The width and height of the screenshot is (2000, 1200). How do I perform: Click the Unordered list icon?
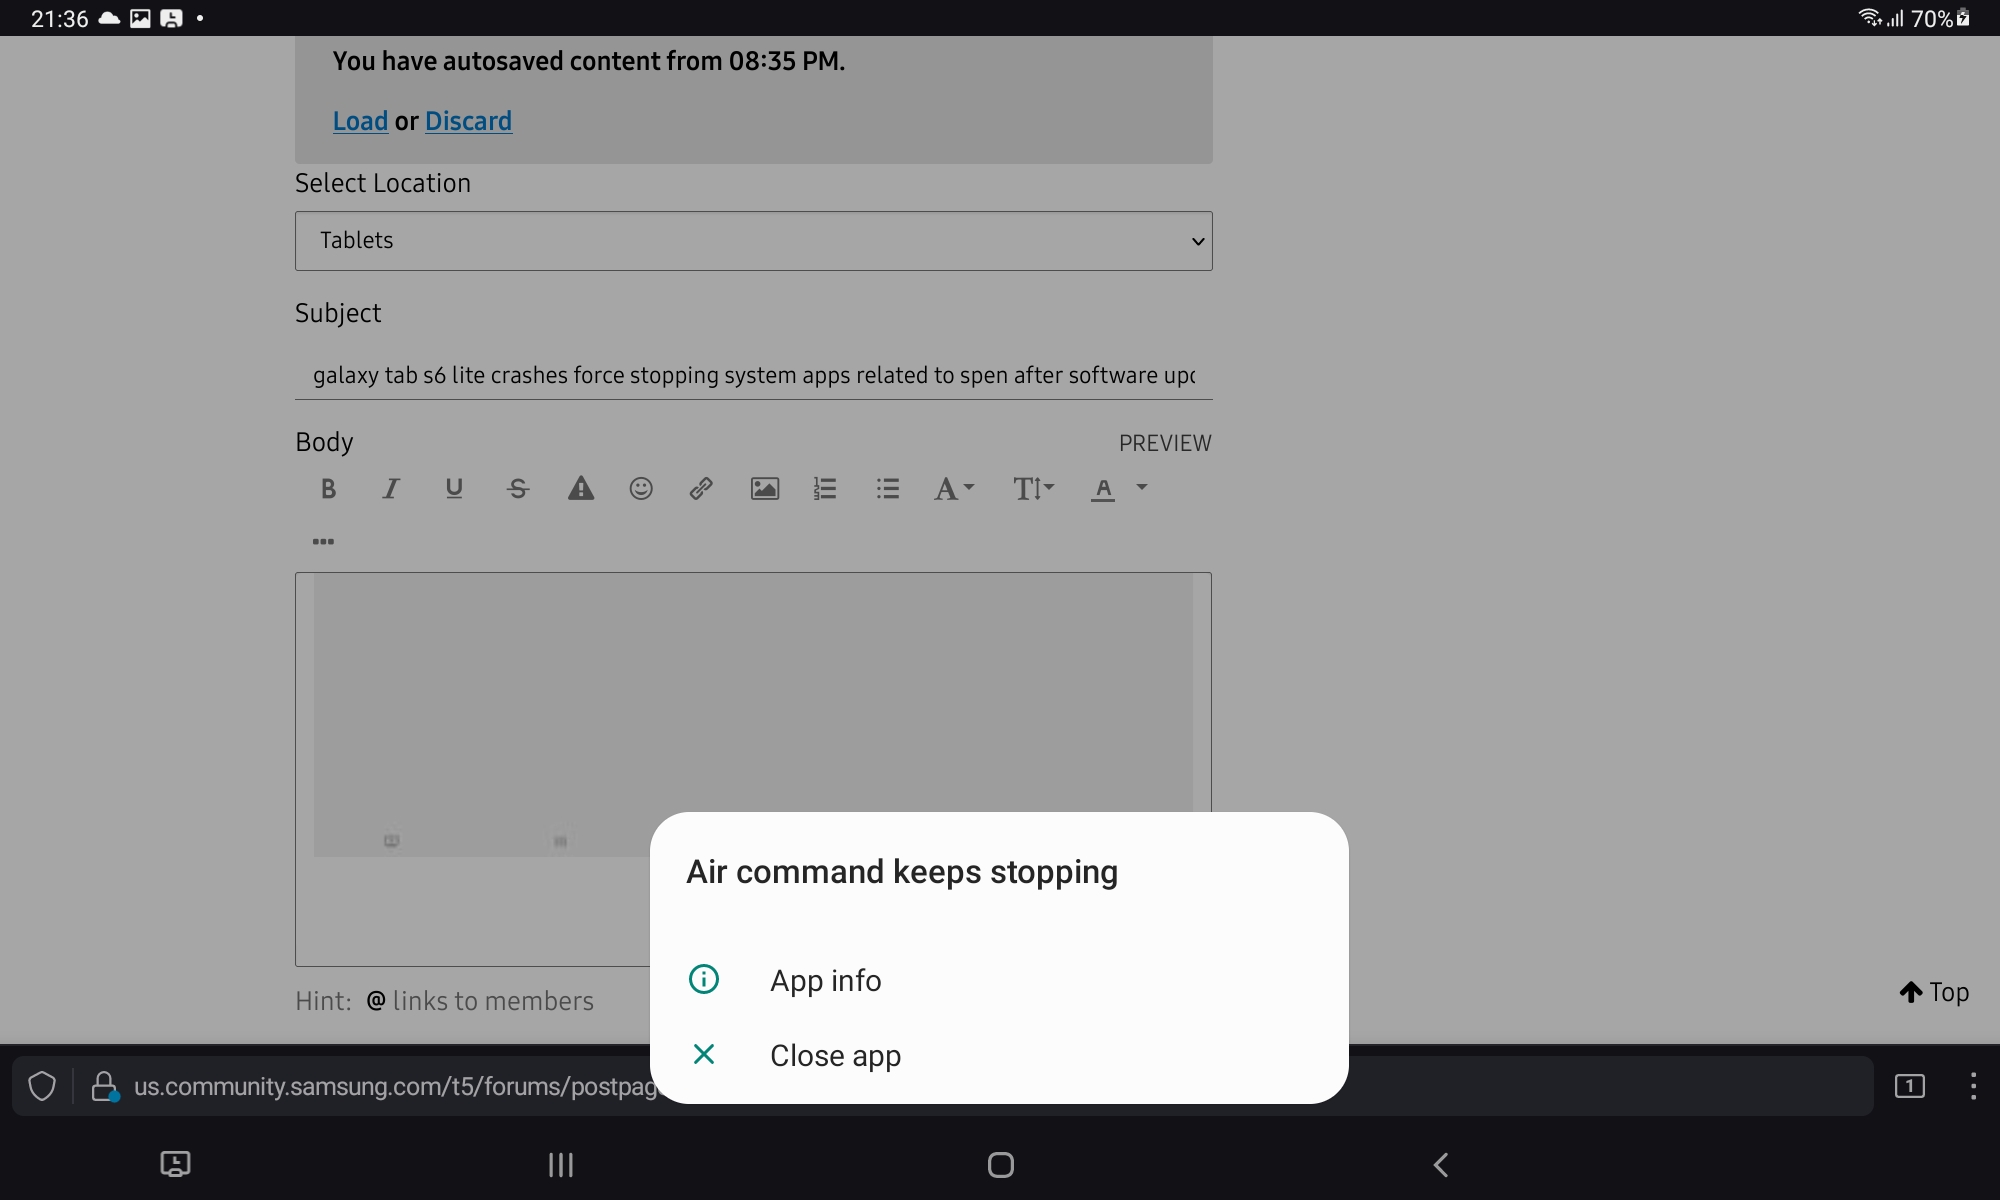click(889, 489)
